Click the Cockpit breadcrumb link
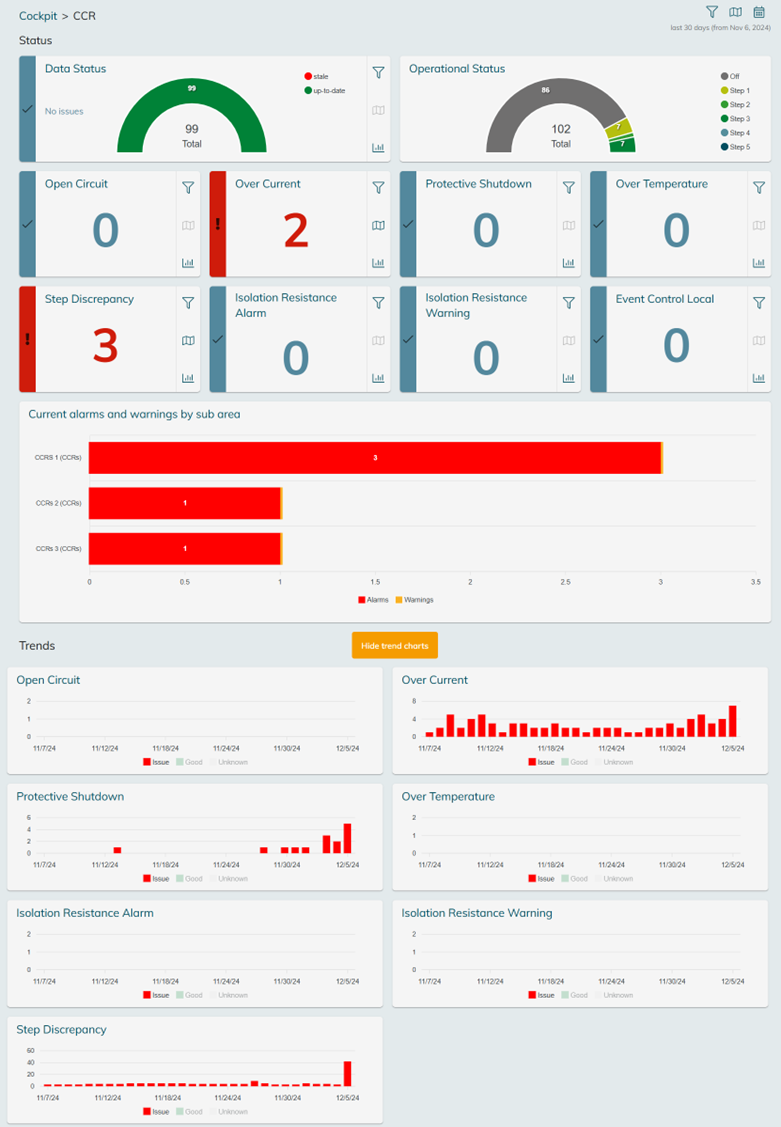The height and width of the screenshot is (1127, 781). click(38, 16)
